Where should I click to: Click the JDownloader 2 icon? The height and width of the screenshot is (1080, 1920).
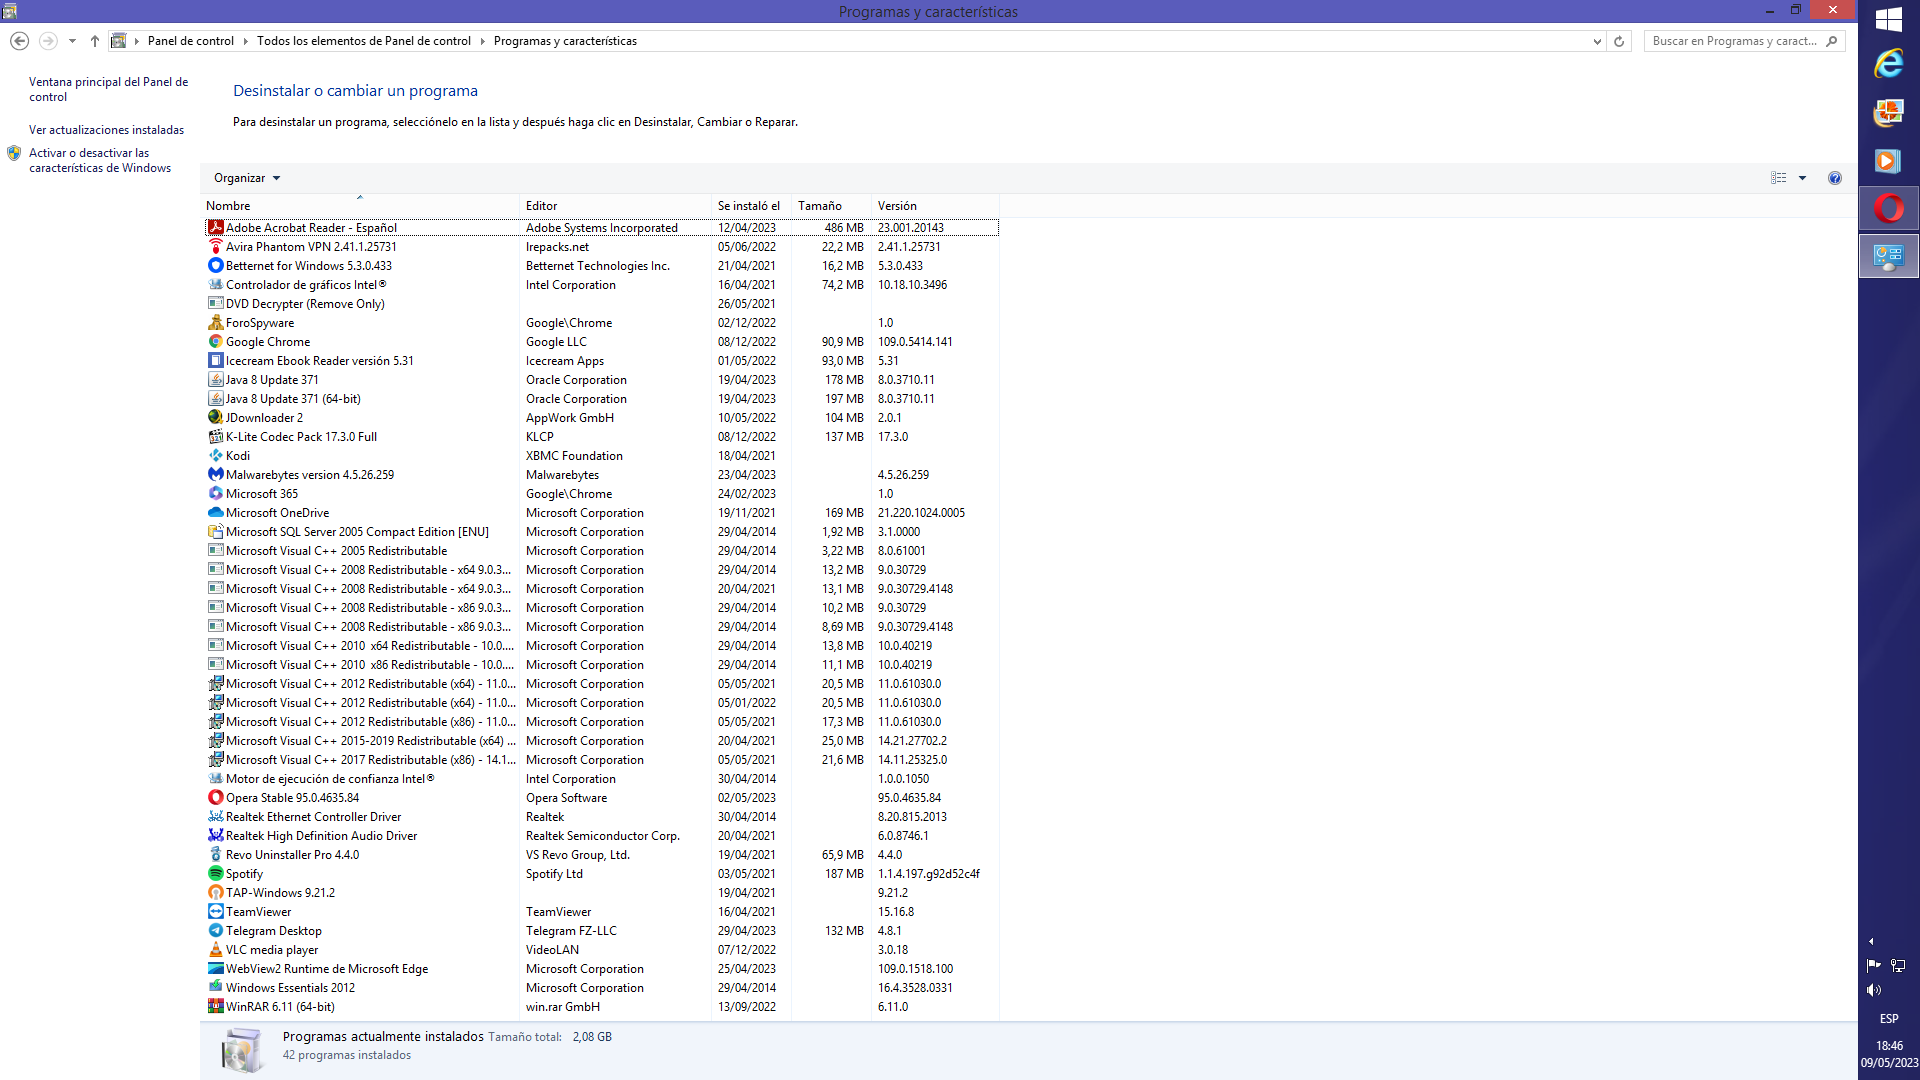[x=215, y=418]
